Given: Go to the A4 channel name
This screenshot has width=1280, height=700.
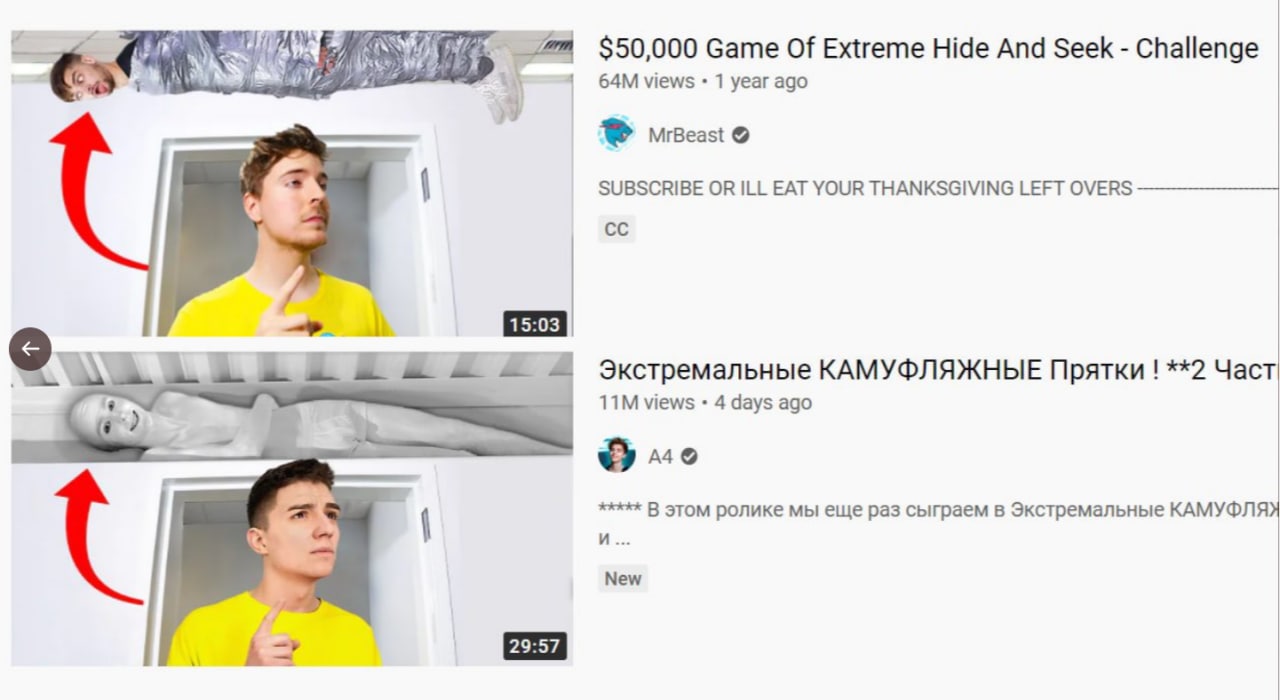Looking at the screenshot, I should pyautogui.click(x=660, y=456).
